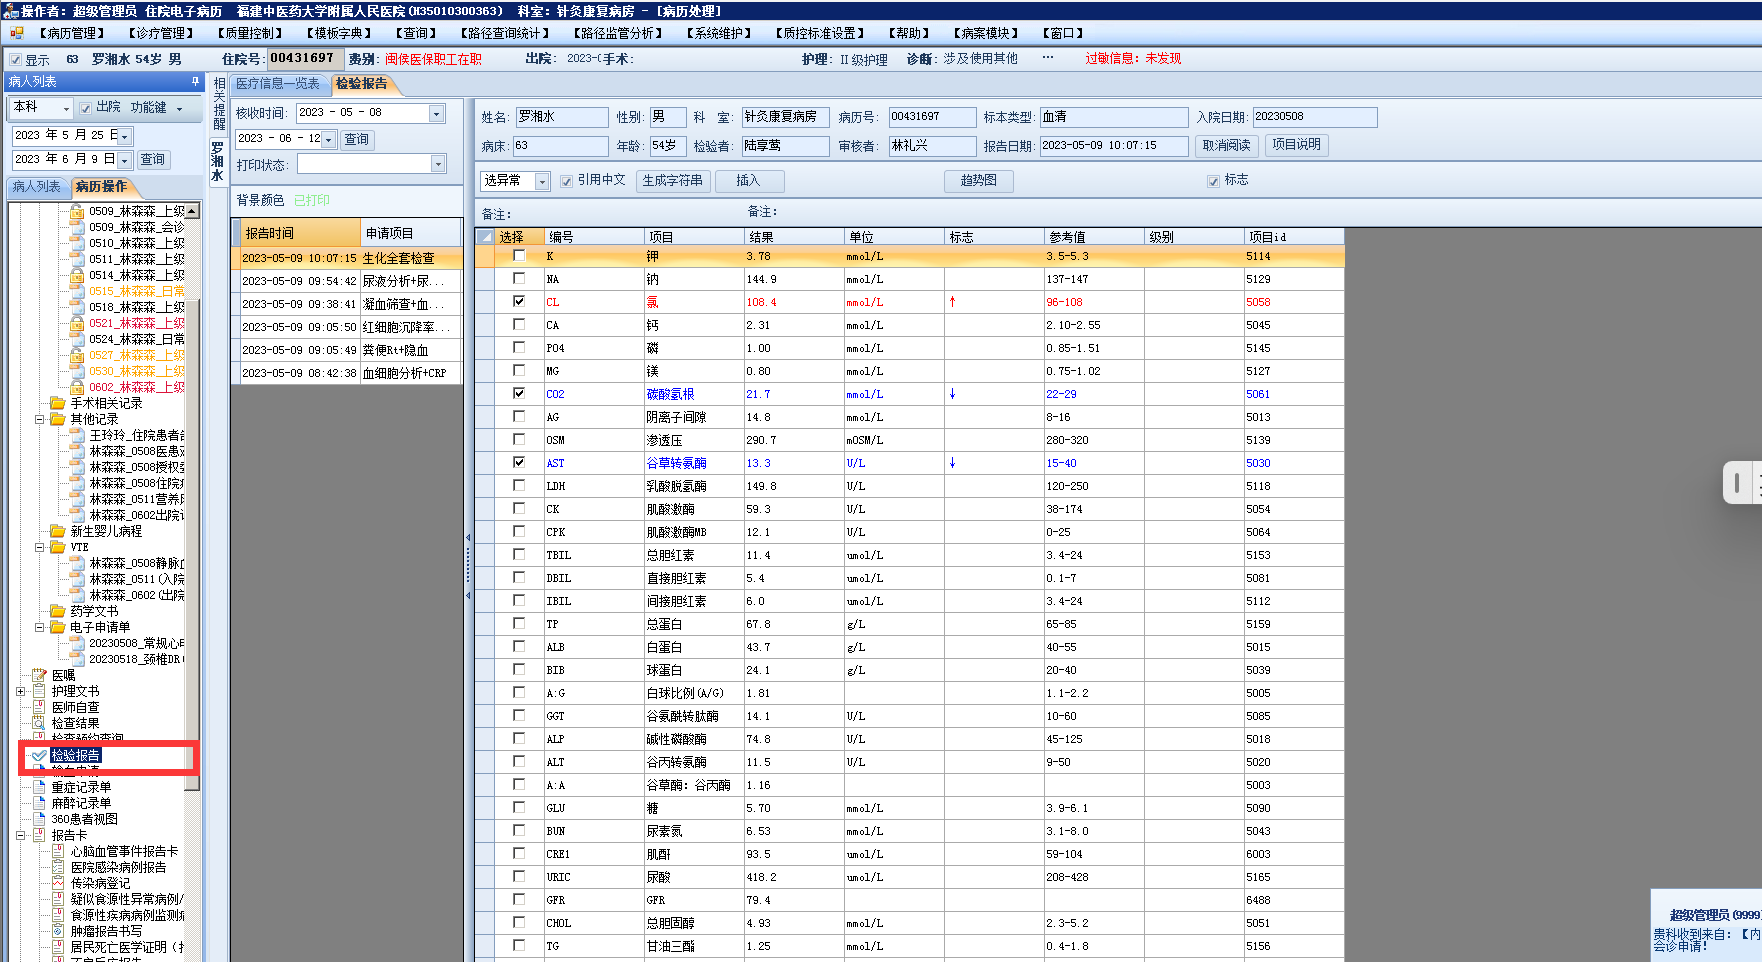Click the 结果 column header
Viewport: 1762px width, 962px height.
(x=794, y=237)
